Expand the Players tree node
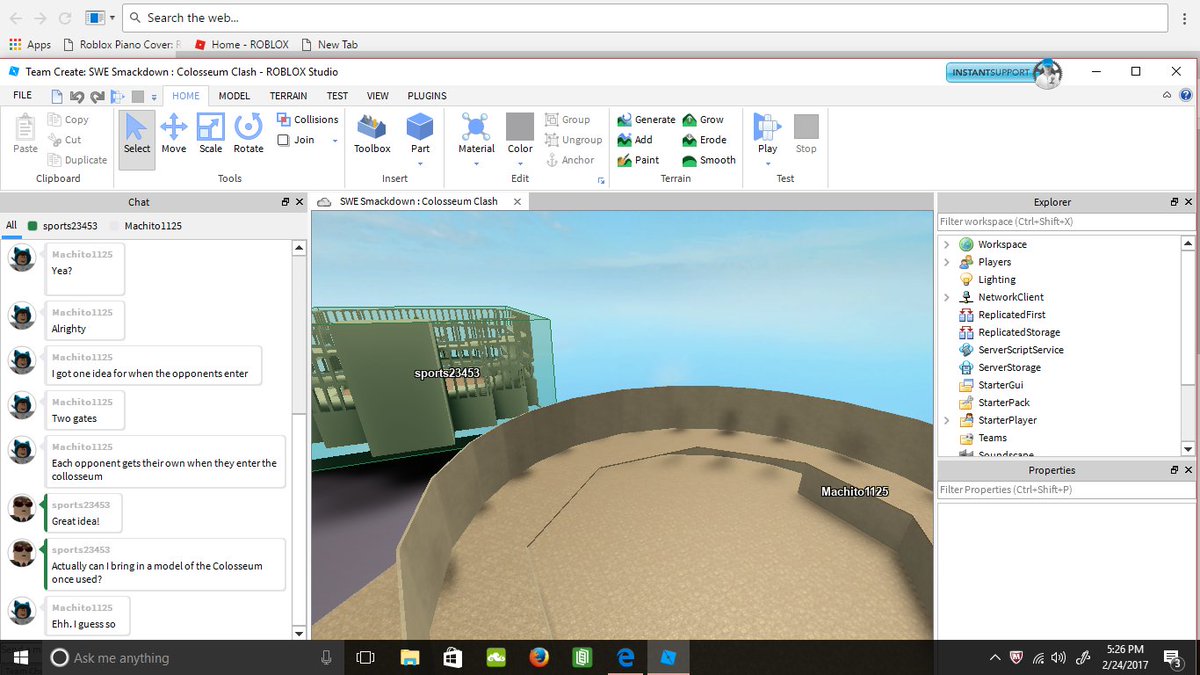1200x675 pixels. pos(947,262)
